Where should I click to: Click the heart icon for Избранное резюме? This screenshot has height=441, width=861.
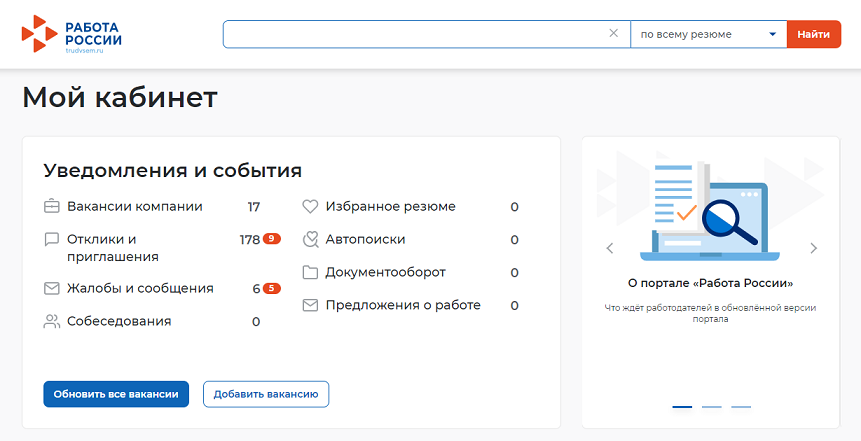tap(310, 207)
